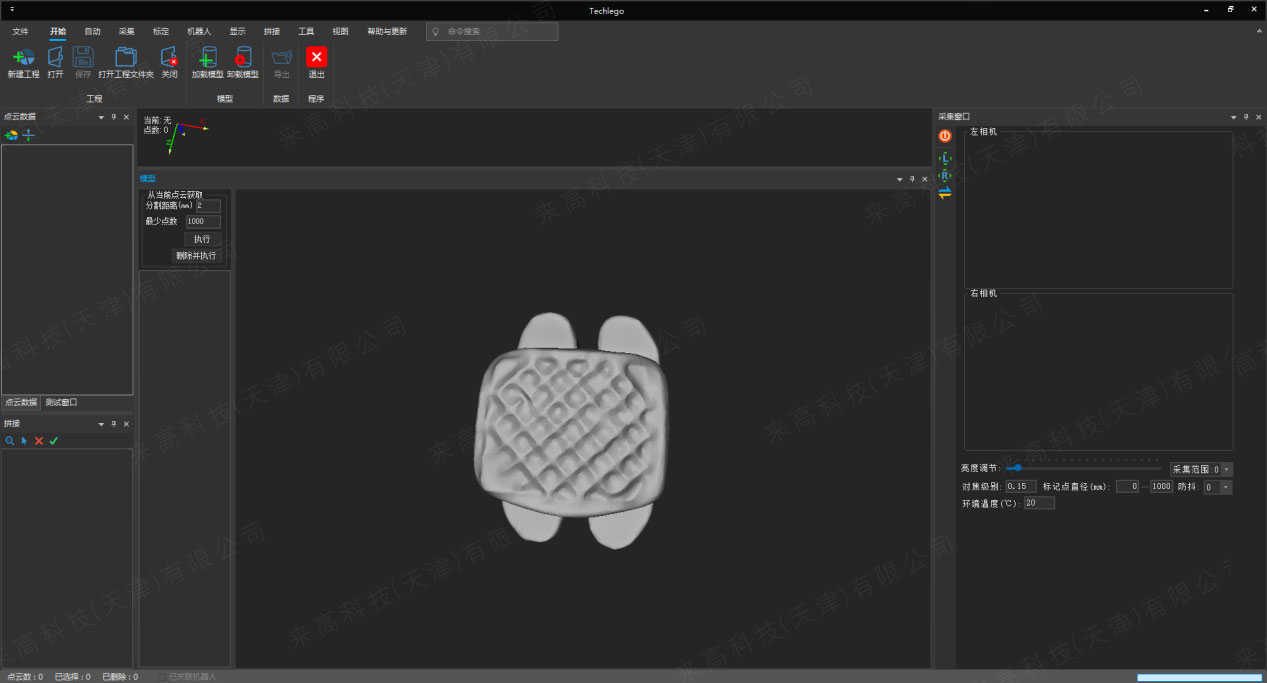Click the 执行 button

point(202,239)
